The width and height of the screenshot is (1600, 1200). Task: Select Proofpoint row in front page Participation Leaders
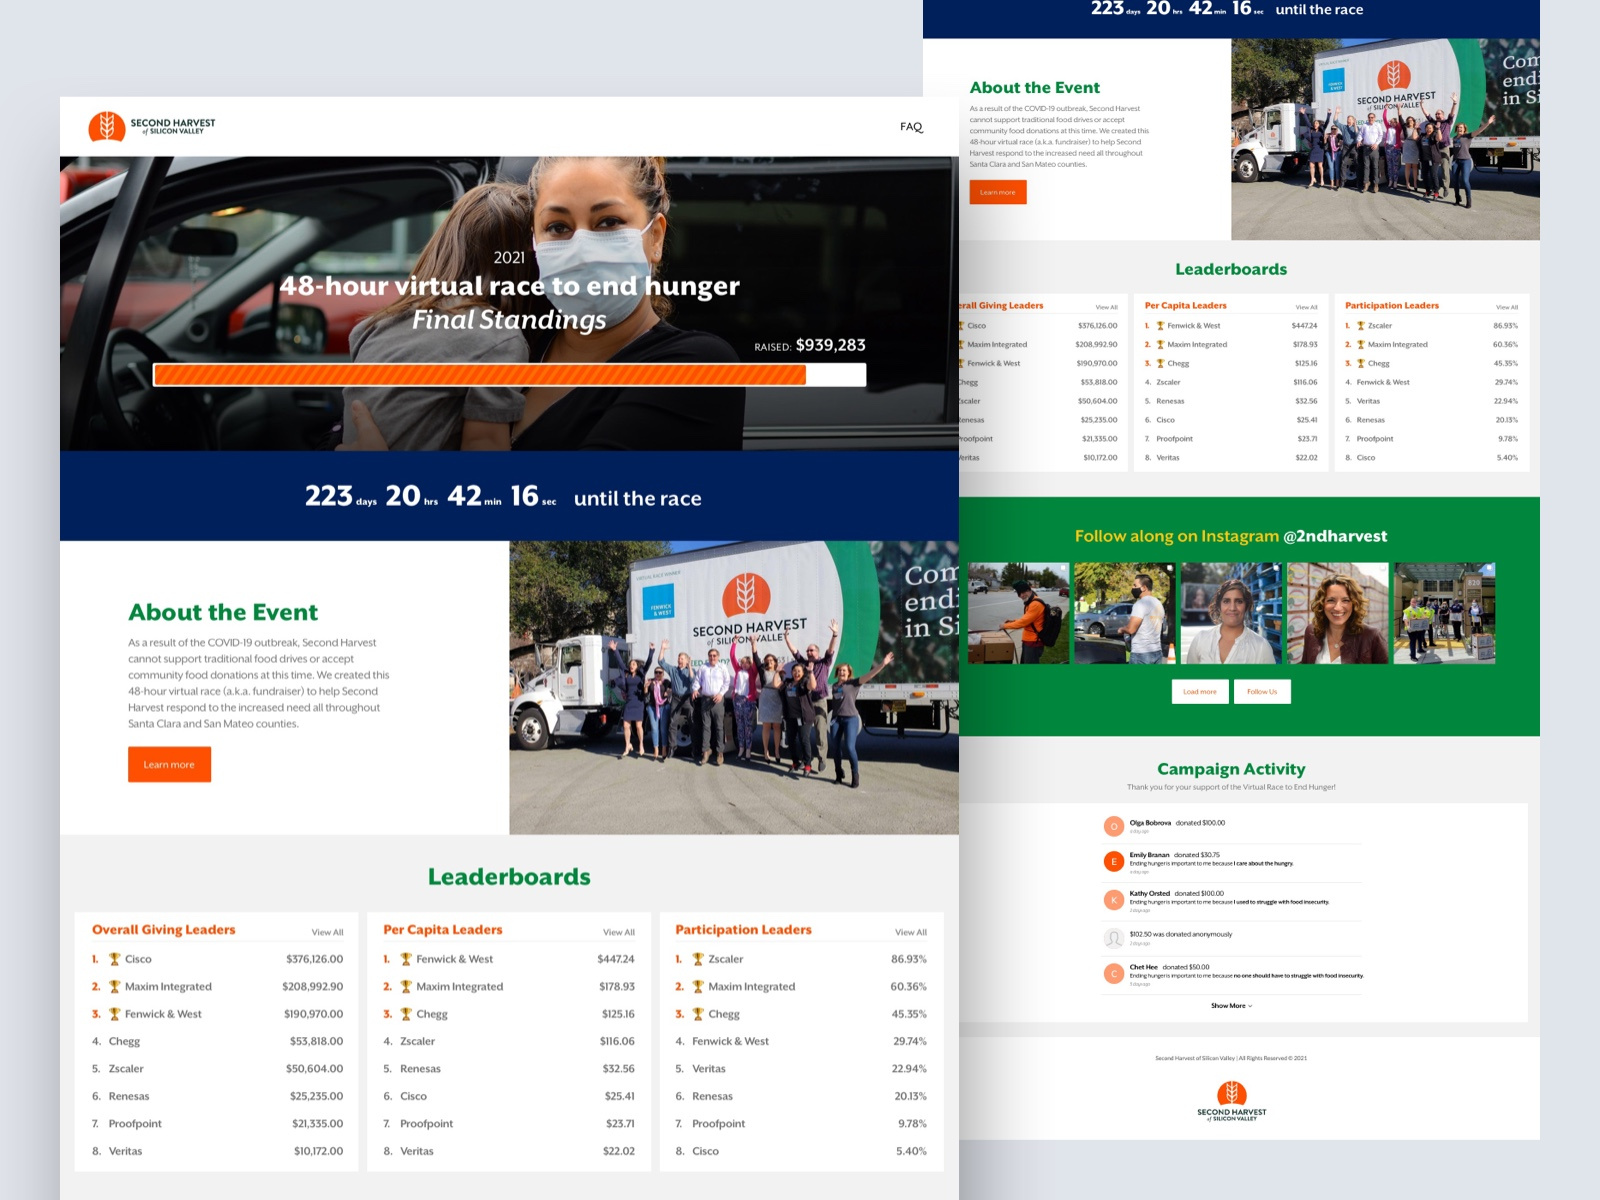click(801, 1124)
